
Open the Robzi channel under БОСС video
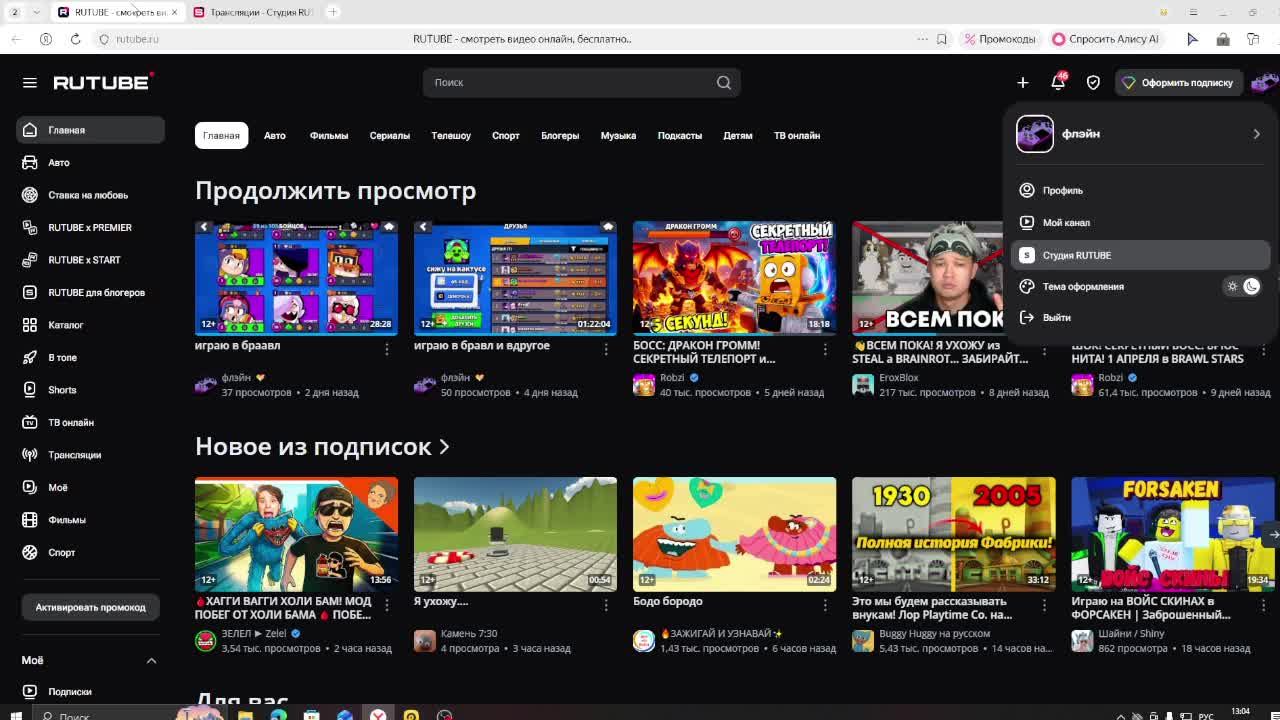point(672,377)
